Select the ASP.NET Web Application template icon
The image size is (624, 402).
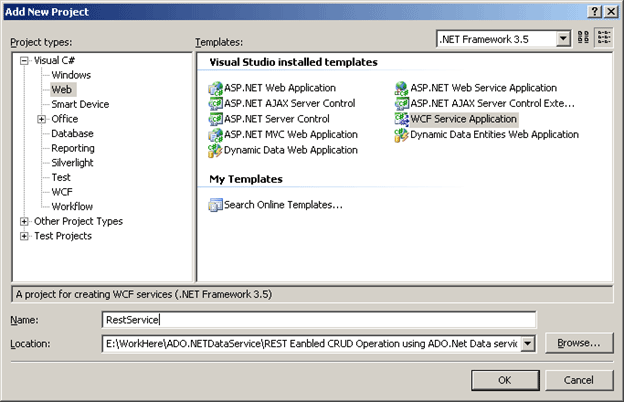(215, 88)
